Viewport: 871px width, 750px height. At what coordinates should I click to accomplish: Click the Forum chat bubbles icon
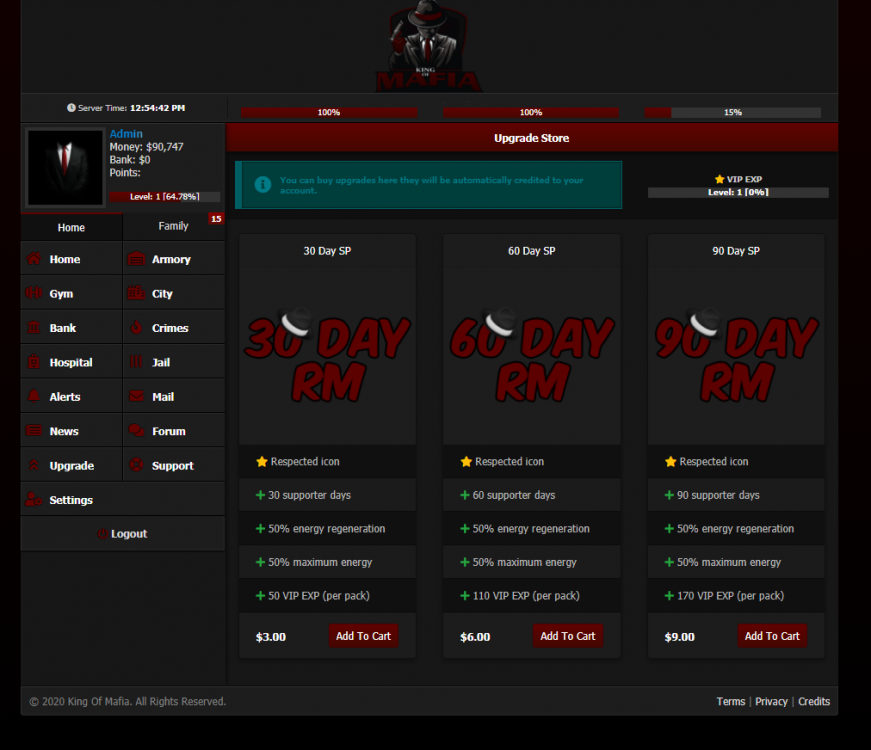[136, 431]
